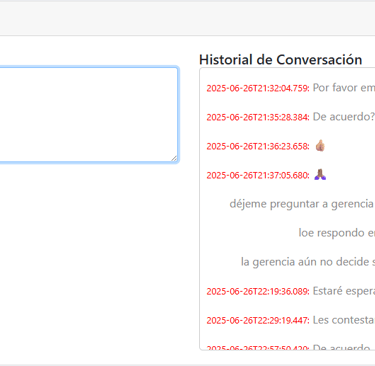375x366 pixels.
Task: Click the 'loe respondo' reply
Action: [x=337, y=233]
